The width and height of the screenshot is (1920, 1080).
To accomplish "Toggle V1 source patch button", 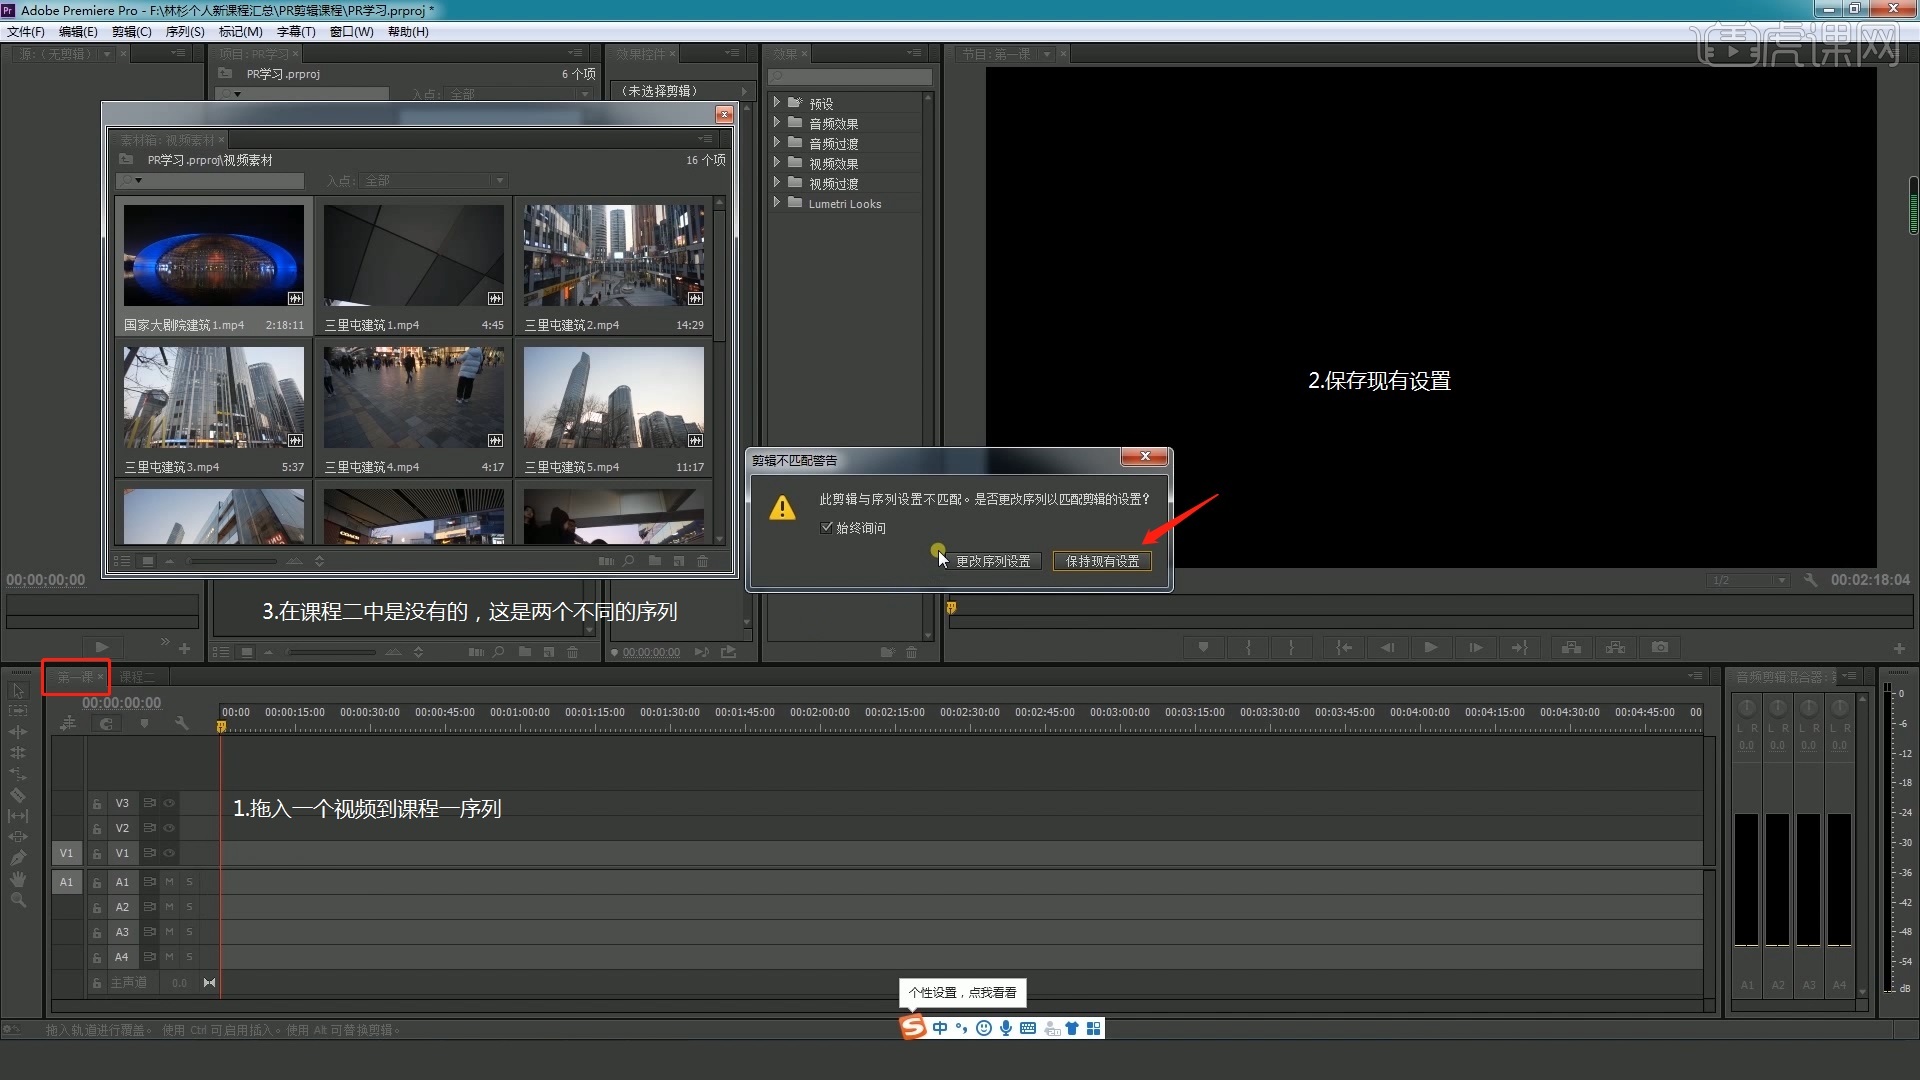I will click(x=66, y=853).
